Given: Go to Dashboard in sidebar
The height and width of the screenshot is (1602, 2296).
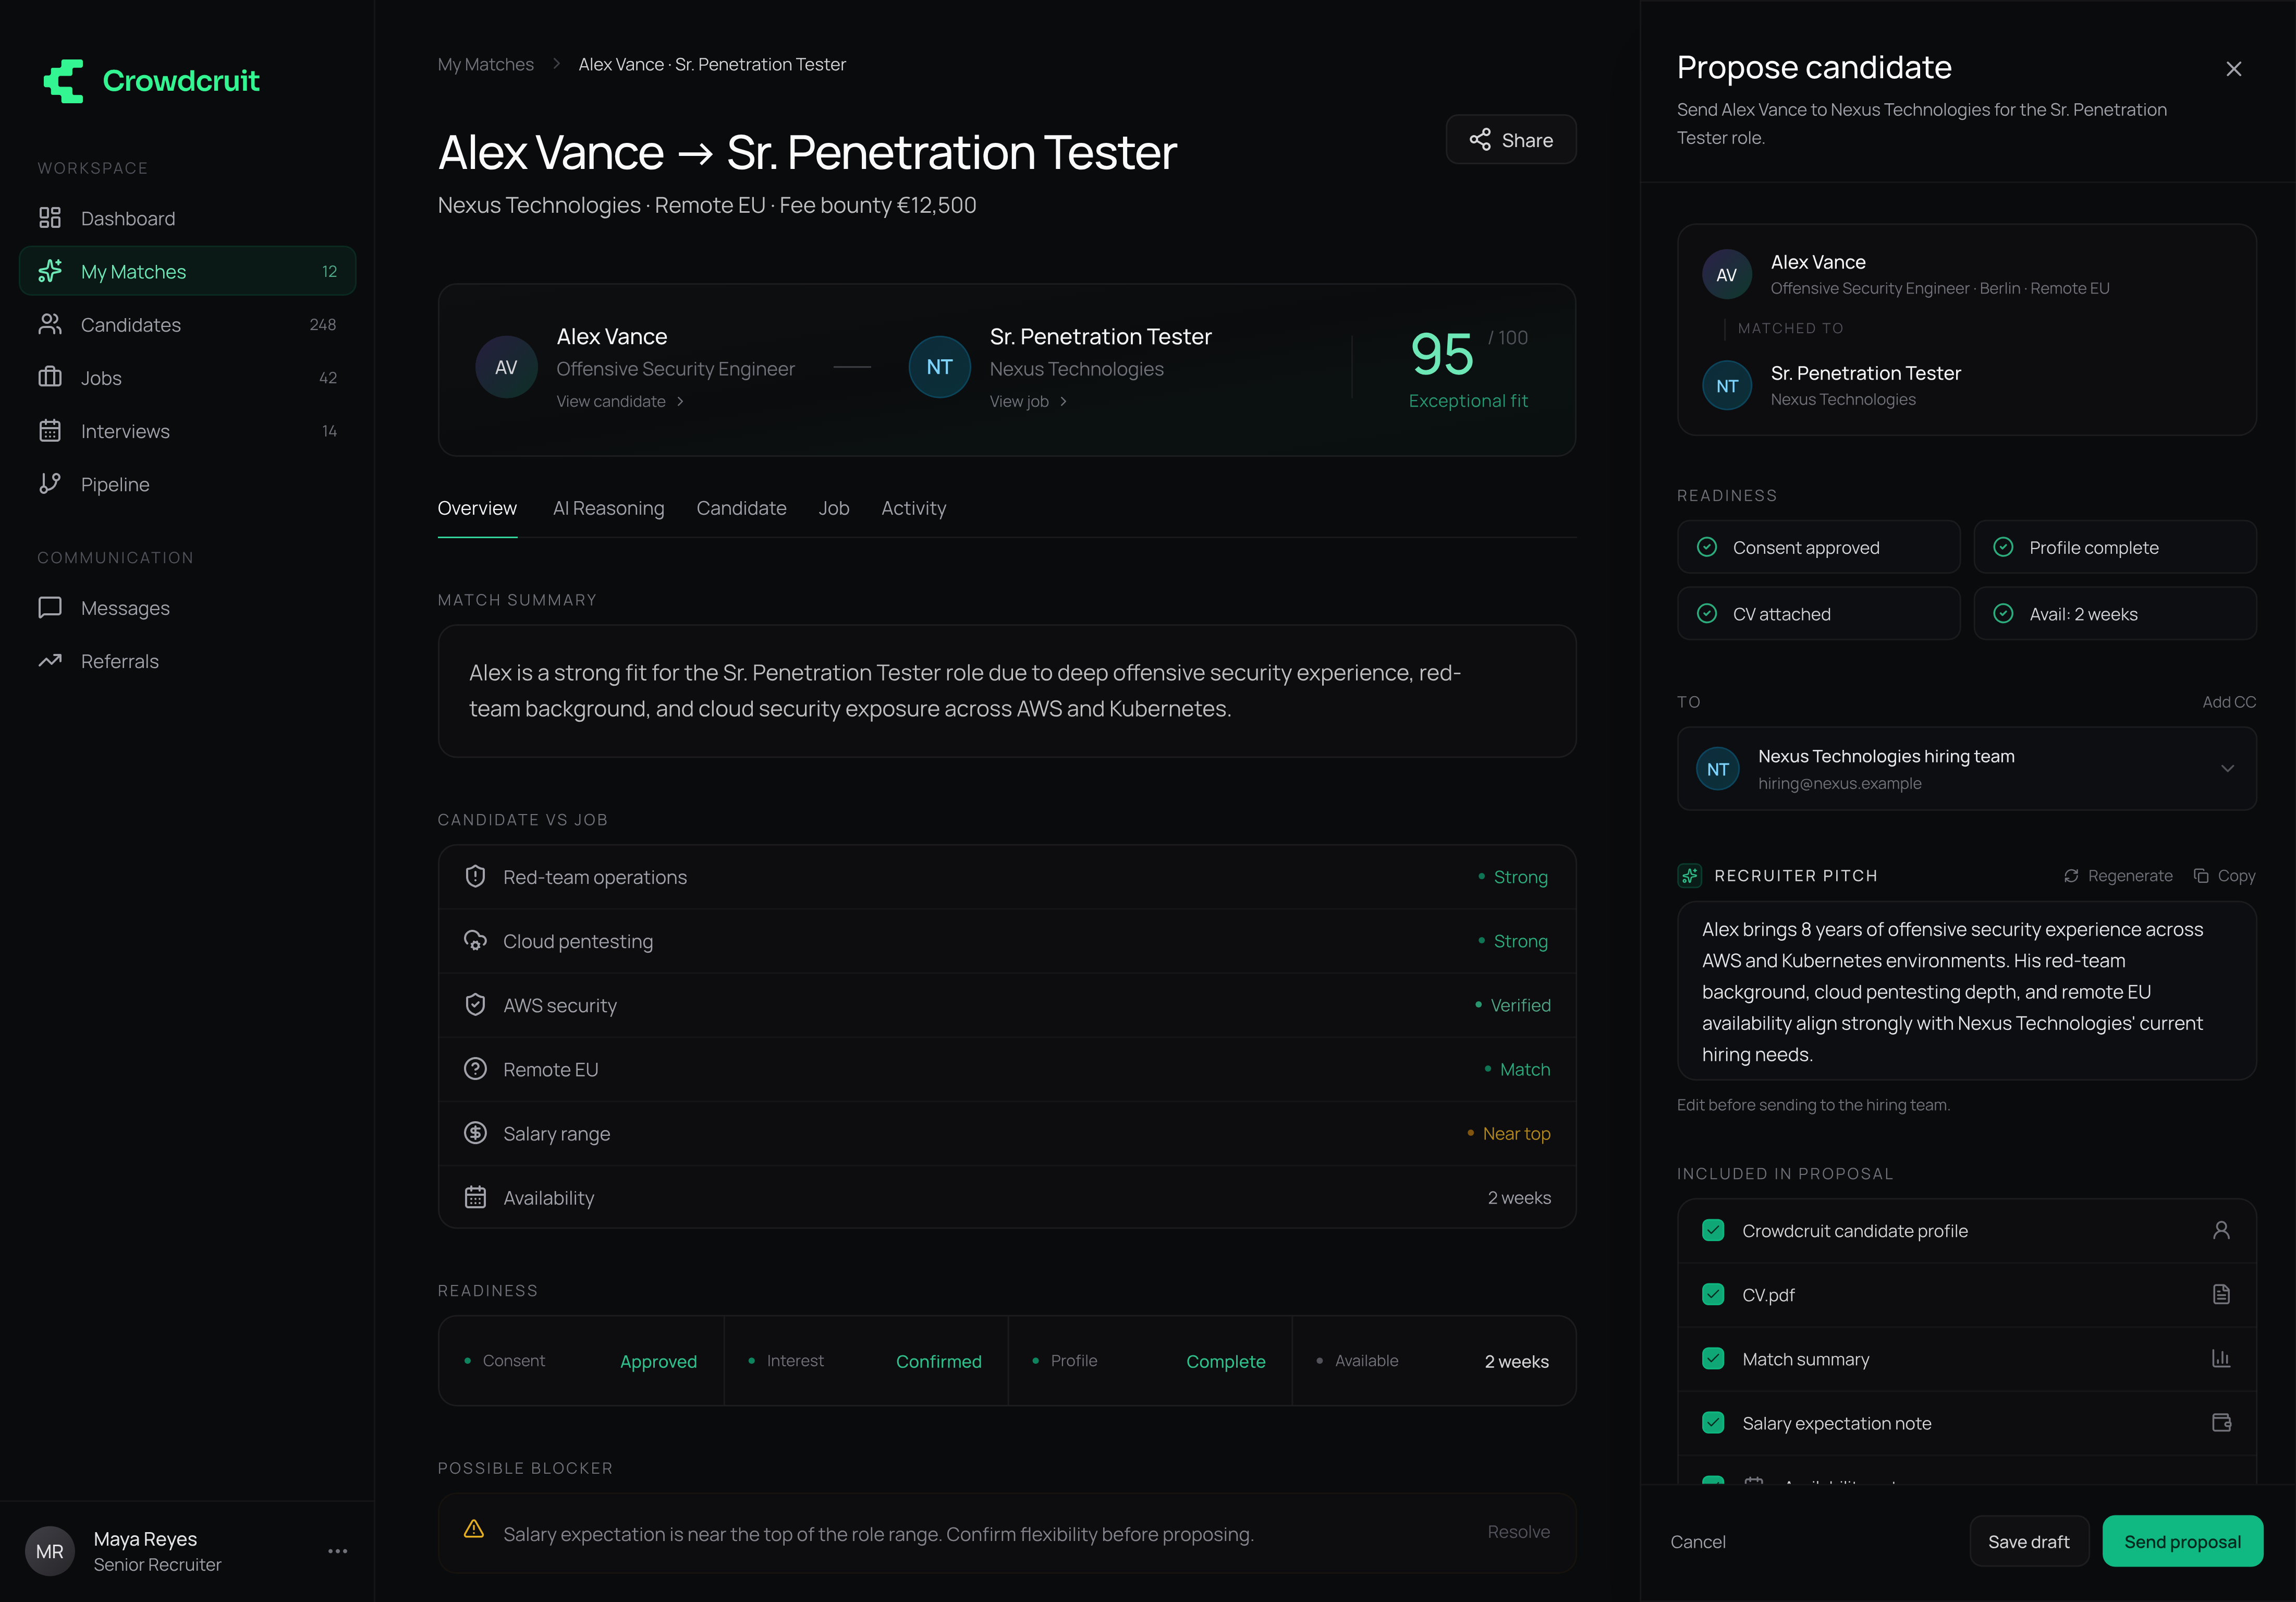Looking at the screenshot, I should click(187, 218).
